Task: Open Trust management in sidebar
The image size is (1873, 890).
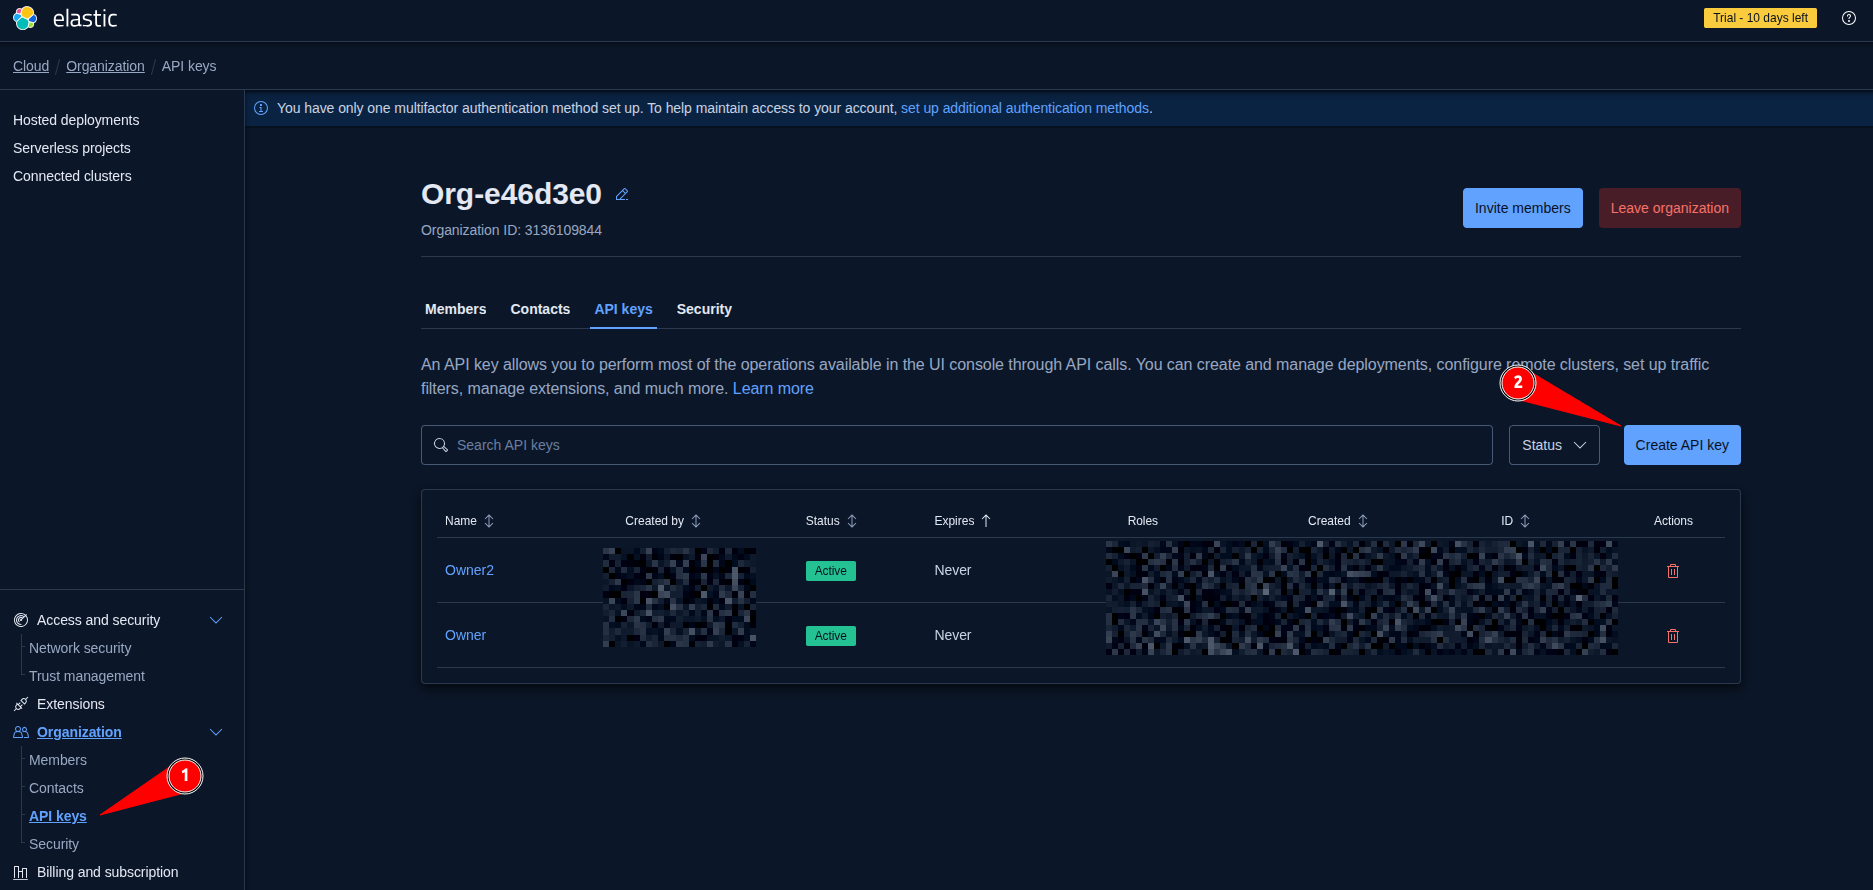Action: pyautogui.click(x=87, y=676)
